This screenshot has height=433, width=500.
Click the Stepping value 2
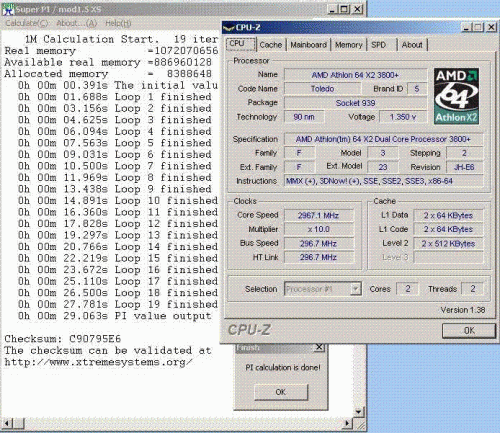464,153
